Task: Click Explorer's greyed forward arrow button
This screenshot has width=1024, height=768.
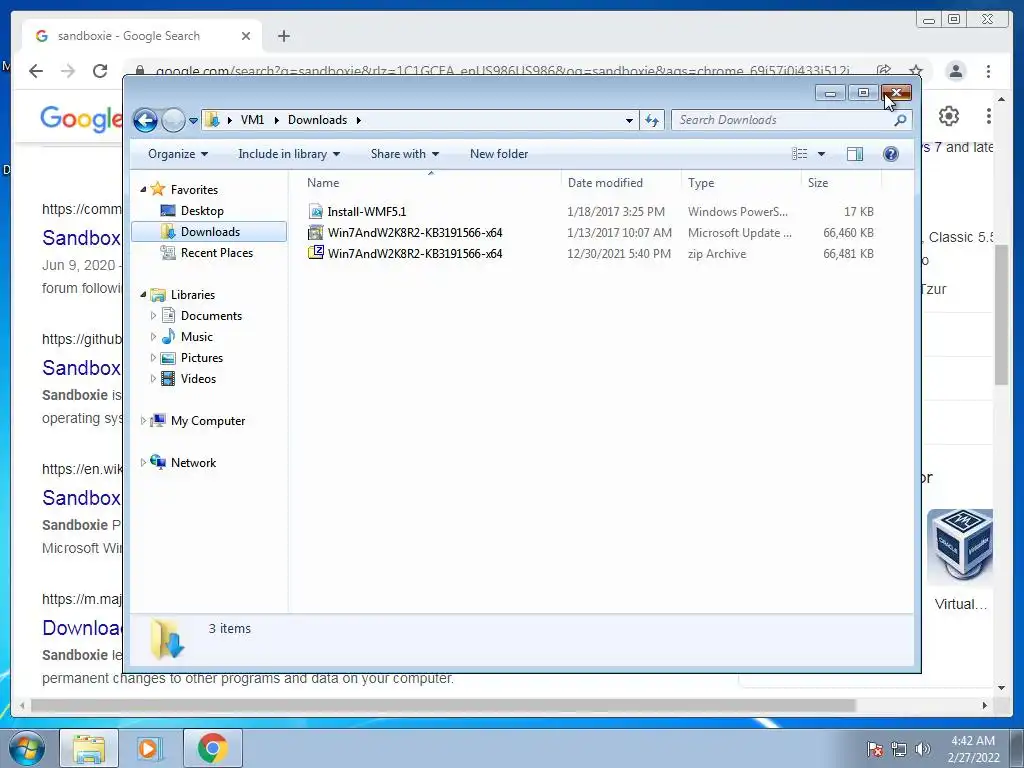Action: (173, 120)
